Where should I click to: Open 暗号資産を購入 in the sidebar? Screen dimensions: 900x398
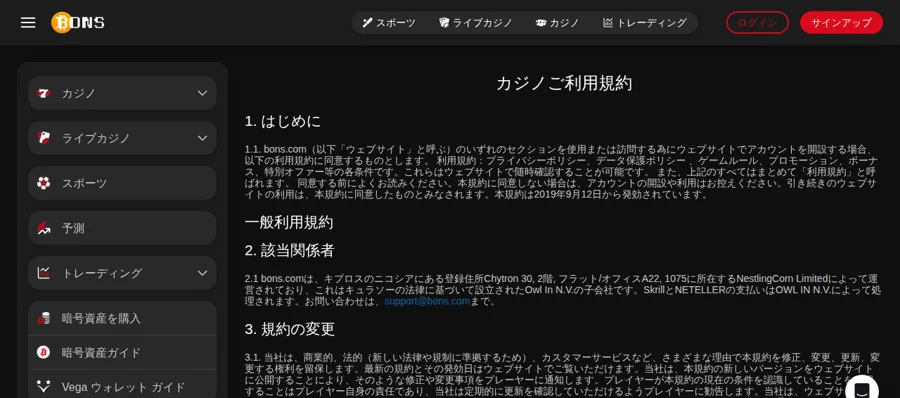(122, 318)
